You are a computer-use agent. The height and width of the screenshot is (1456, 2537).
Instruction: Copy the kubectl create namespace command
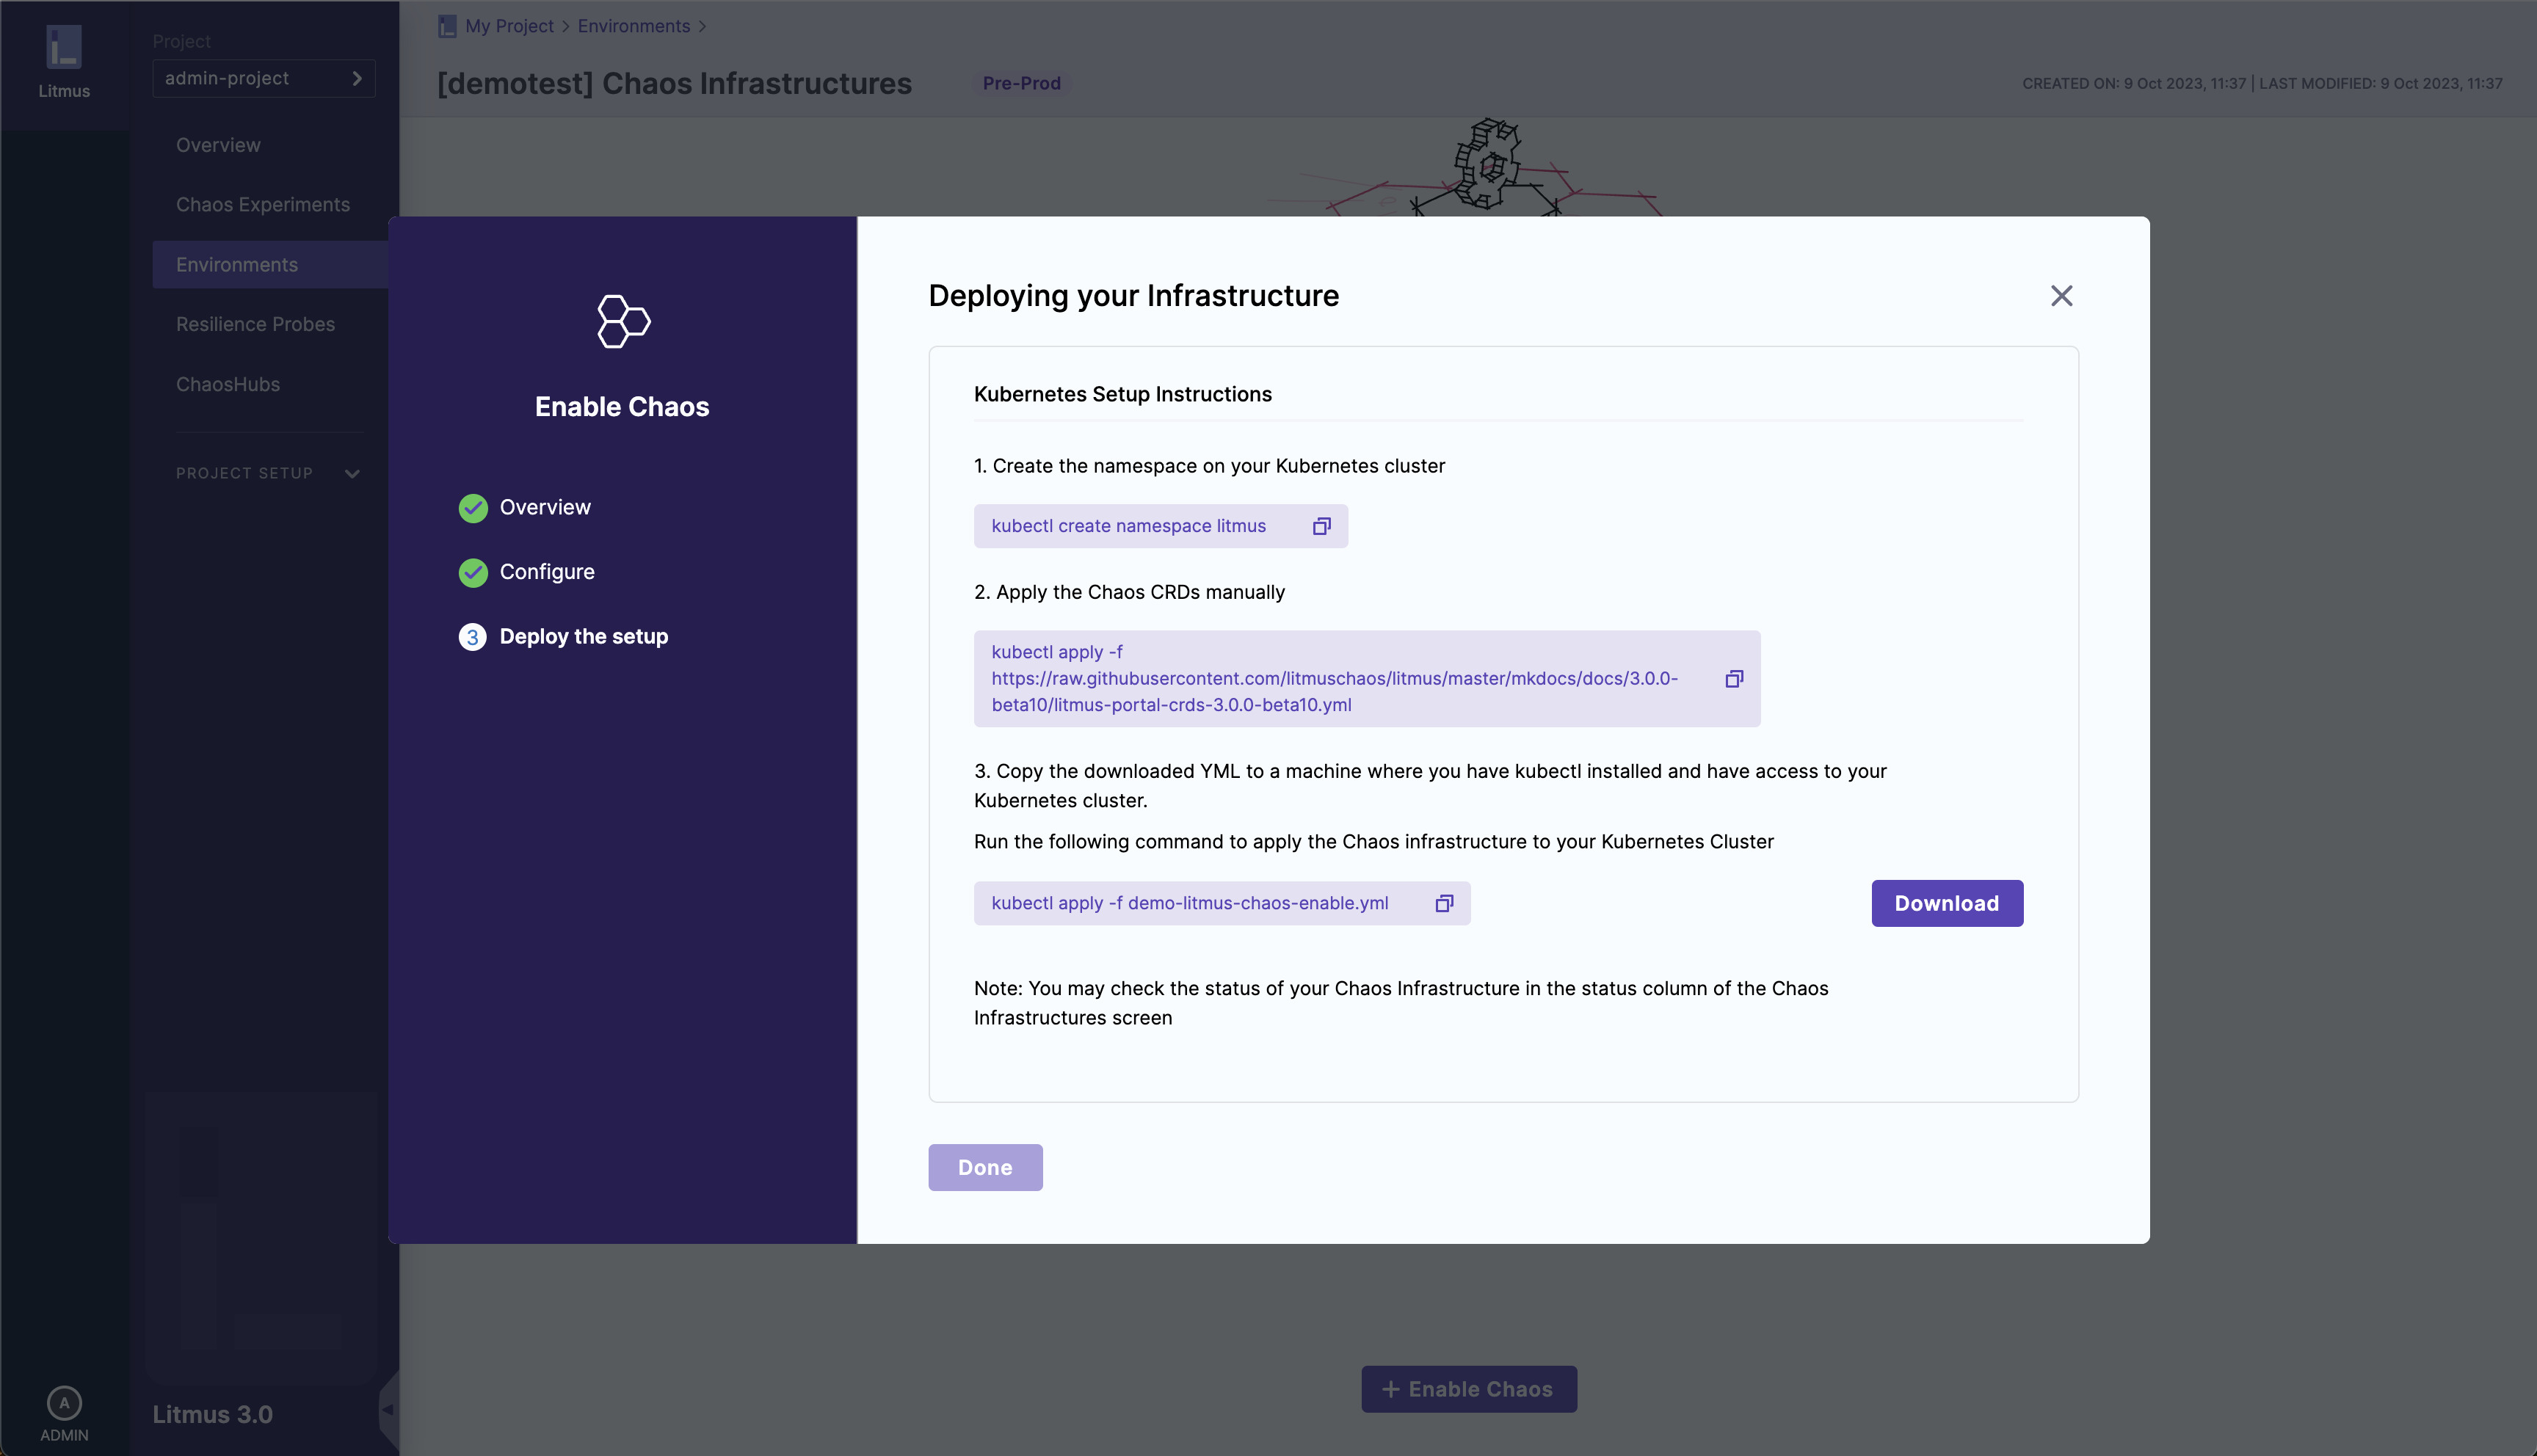(x=1321, y=526)
